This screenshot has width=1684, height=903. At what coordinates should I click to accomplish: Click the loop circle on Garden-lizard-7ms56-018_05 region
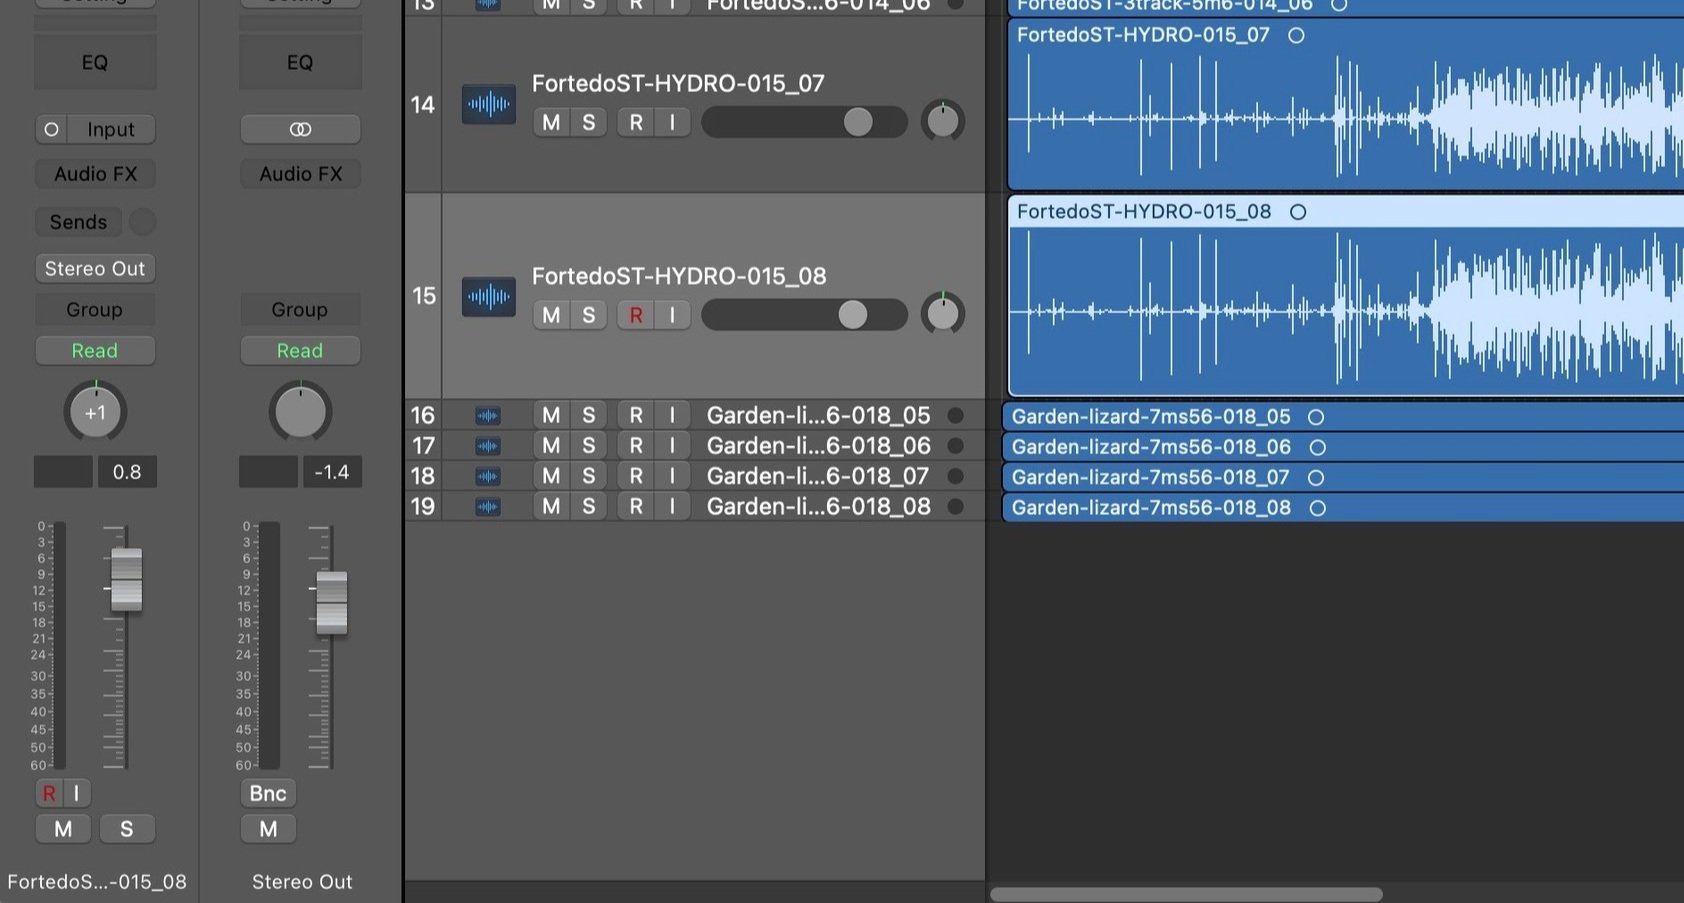click(x=1316, y=417)
